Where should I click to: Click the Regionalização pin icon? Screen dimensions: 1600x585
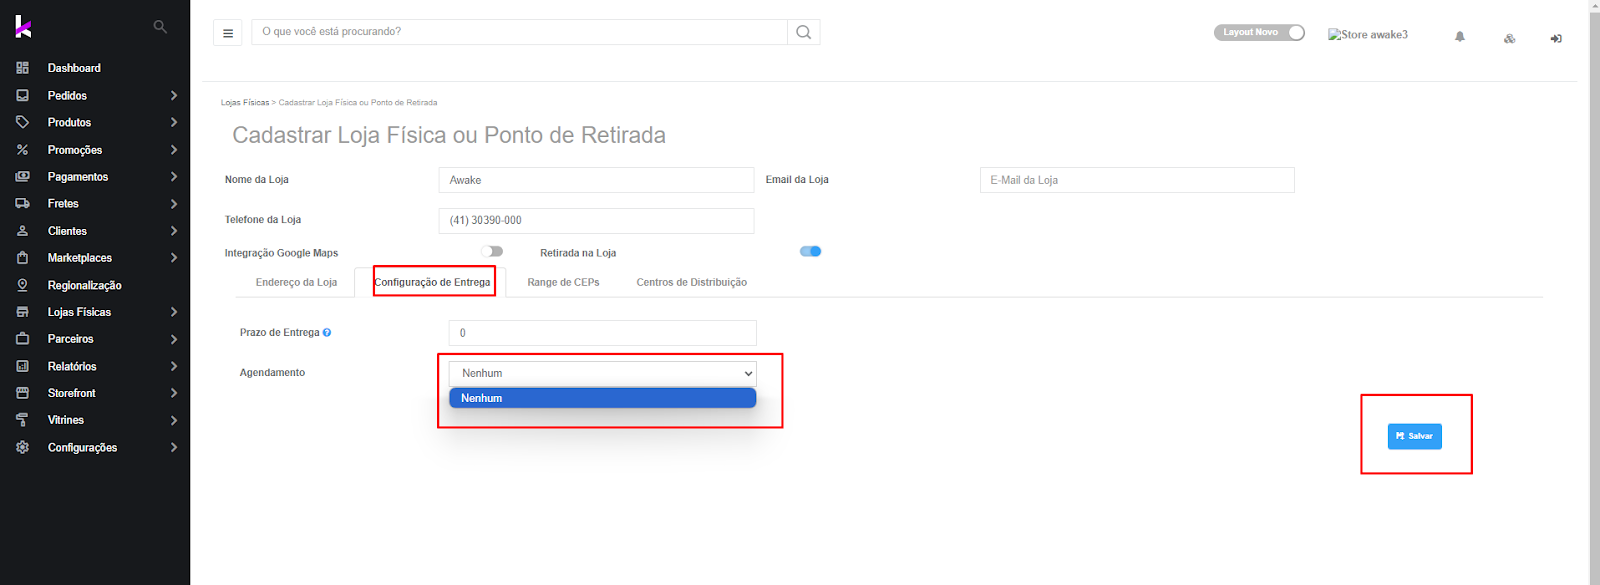pyautogui.click(x=22, y=285)
